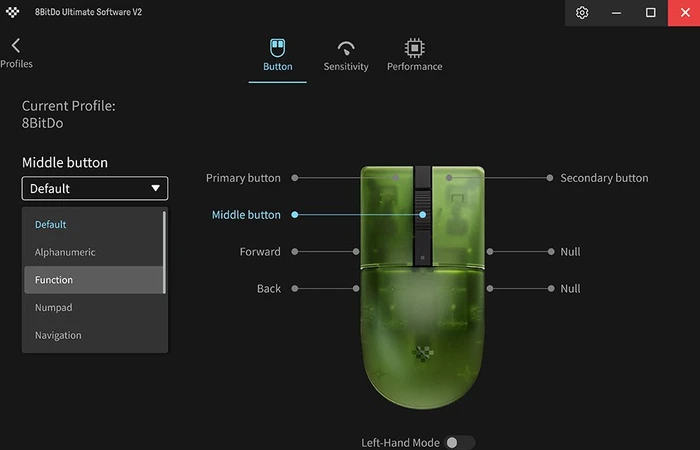700x450 pixels.
Task: Select the Middle button mapping label
Action: tap(246, 215)
